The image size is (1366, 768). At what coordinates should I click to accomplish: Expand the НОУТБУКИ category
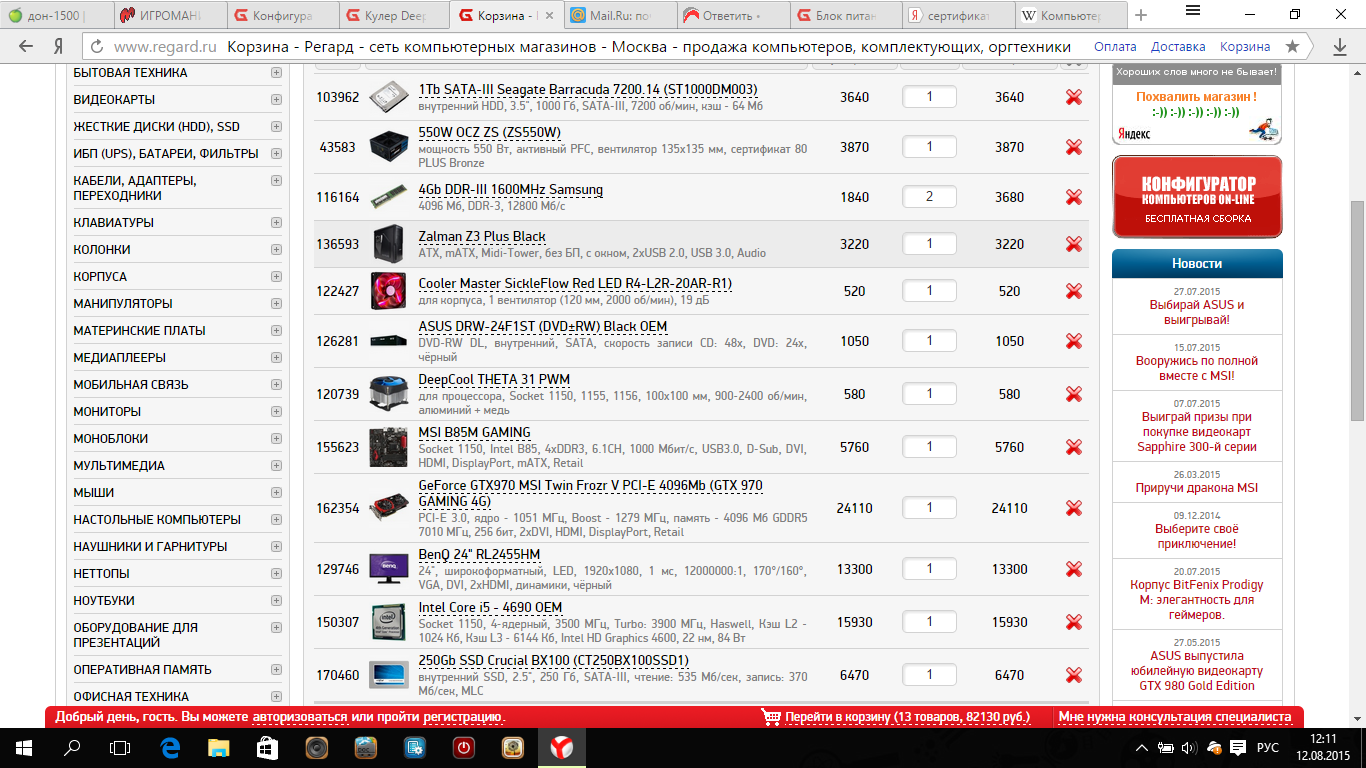click(276, 600)
